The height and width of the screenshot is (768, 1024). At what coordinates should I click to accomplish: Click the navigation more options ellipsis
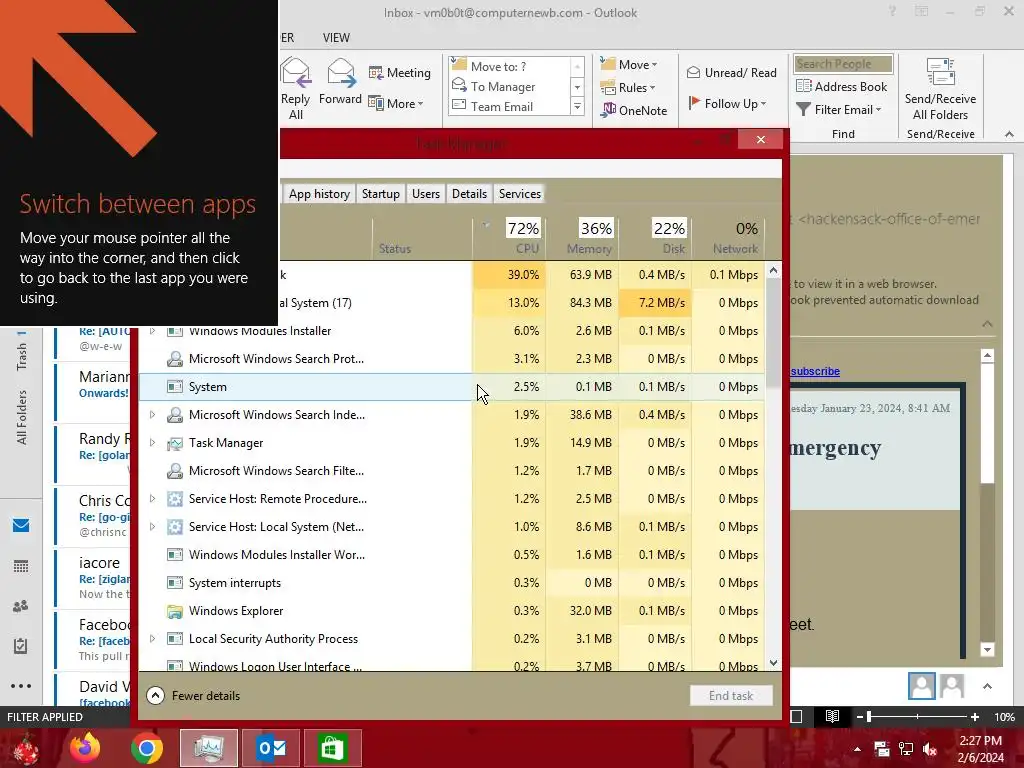(21, 686)
